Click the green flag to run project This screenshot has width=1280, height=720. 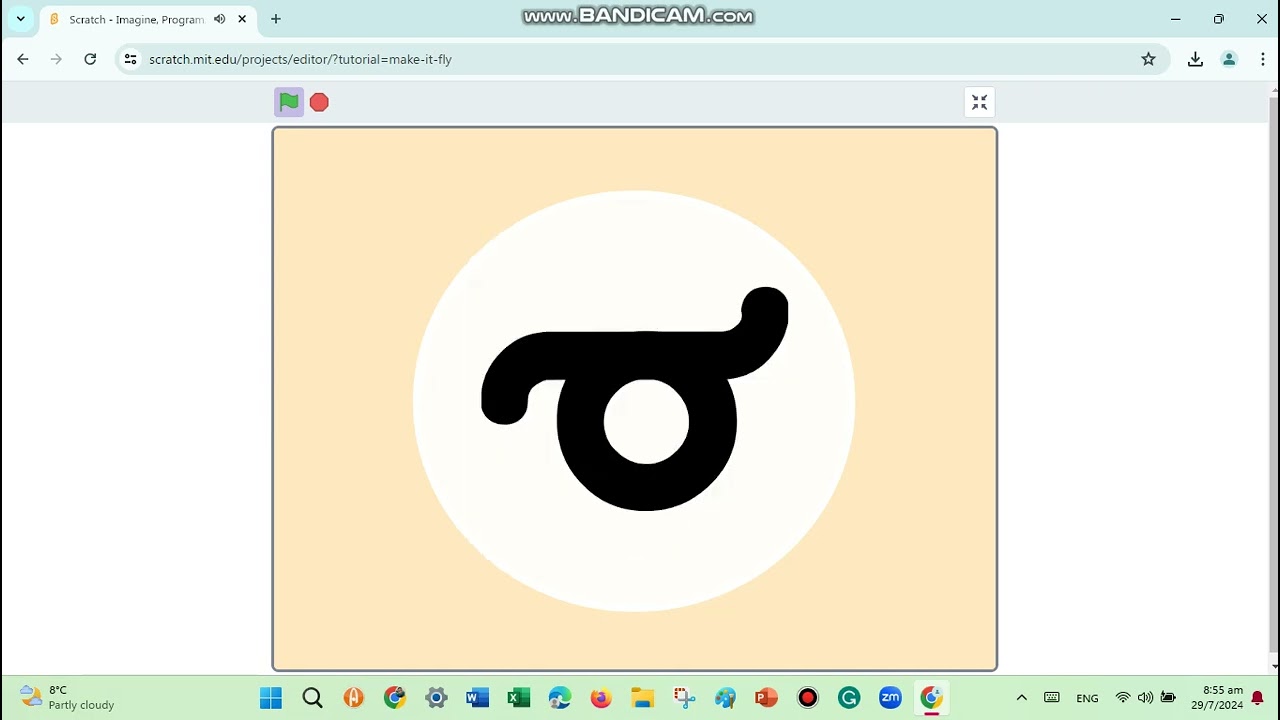[289, 102]
